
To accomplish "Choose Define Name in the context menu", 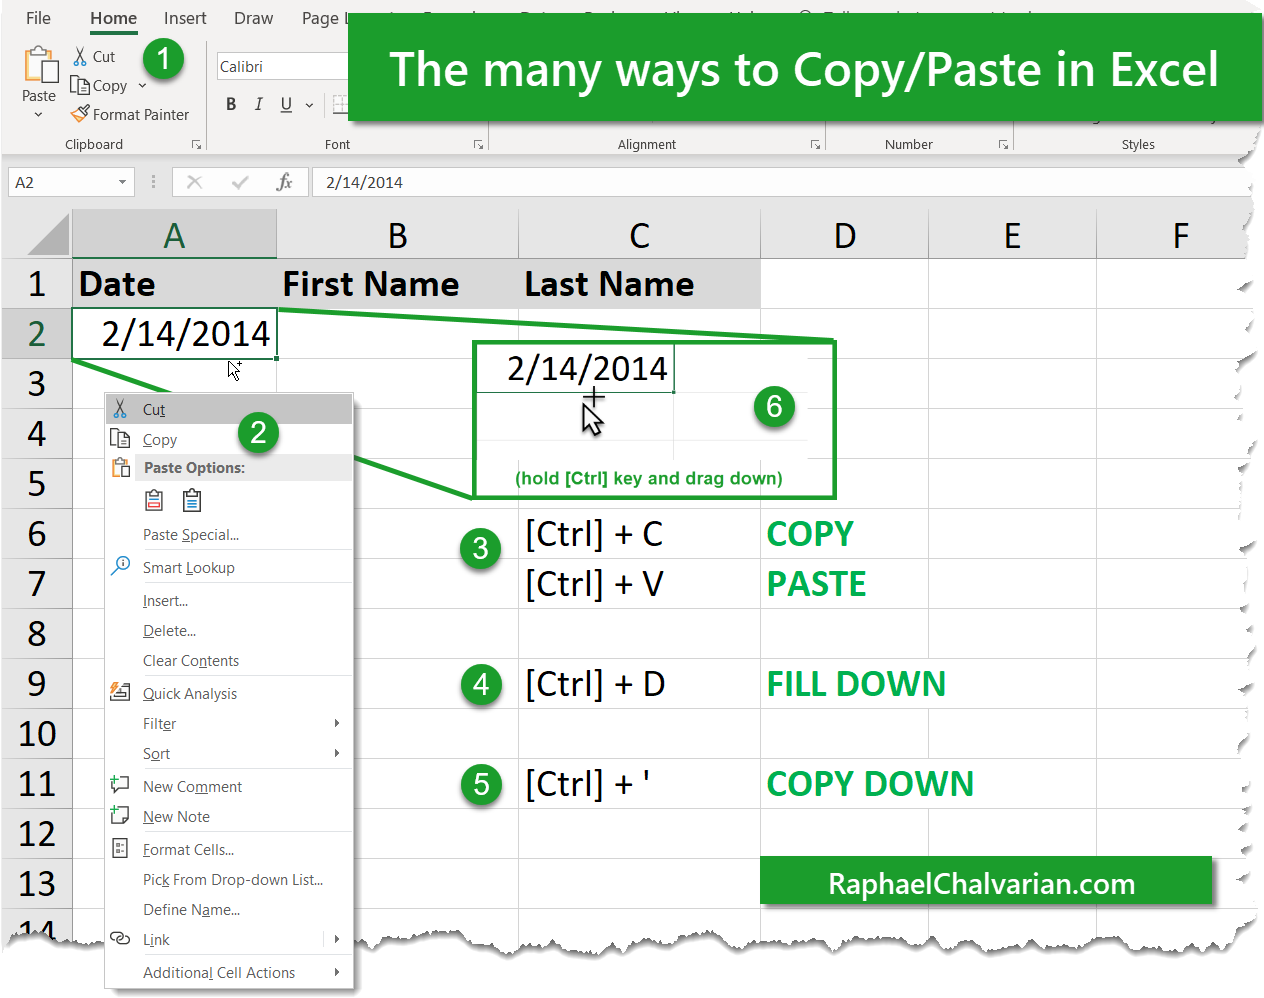I will coord(229,909).
